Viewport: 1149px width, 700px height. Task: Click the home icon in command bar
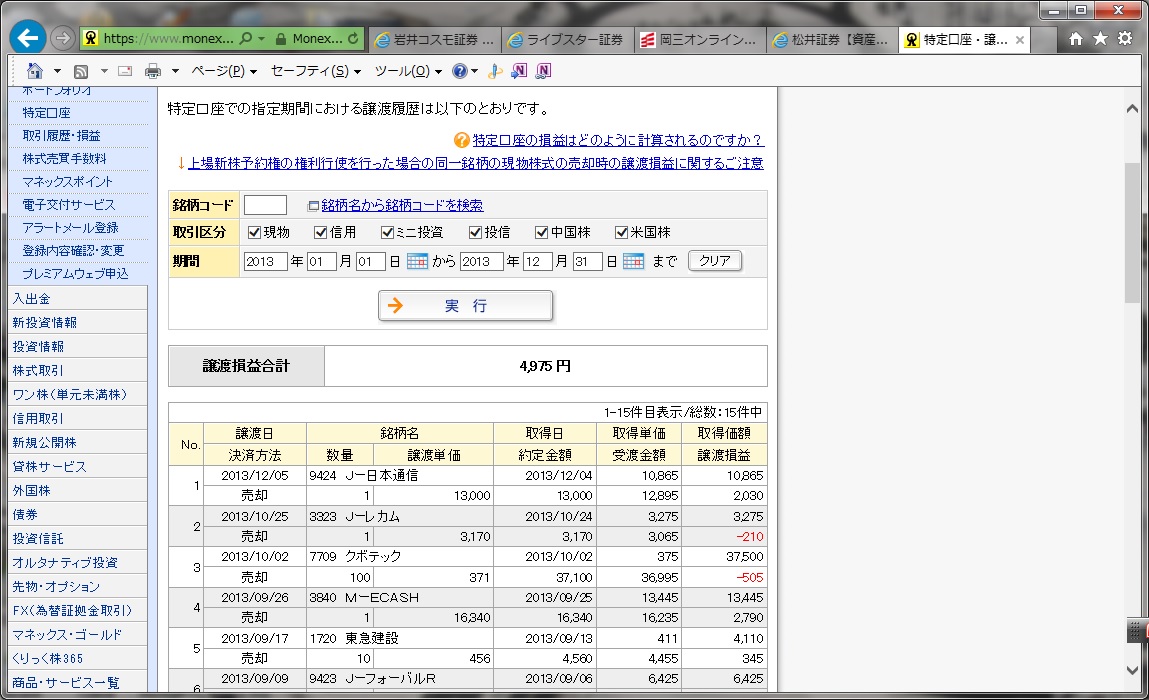34,71
